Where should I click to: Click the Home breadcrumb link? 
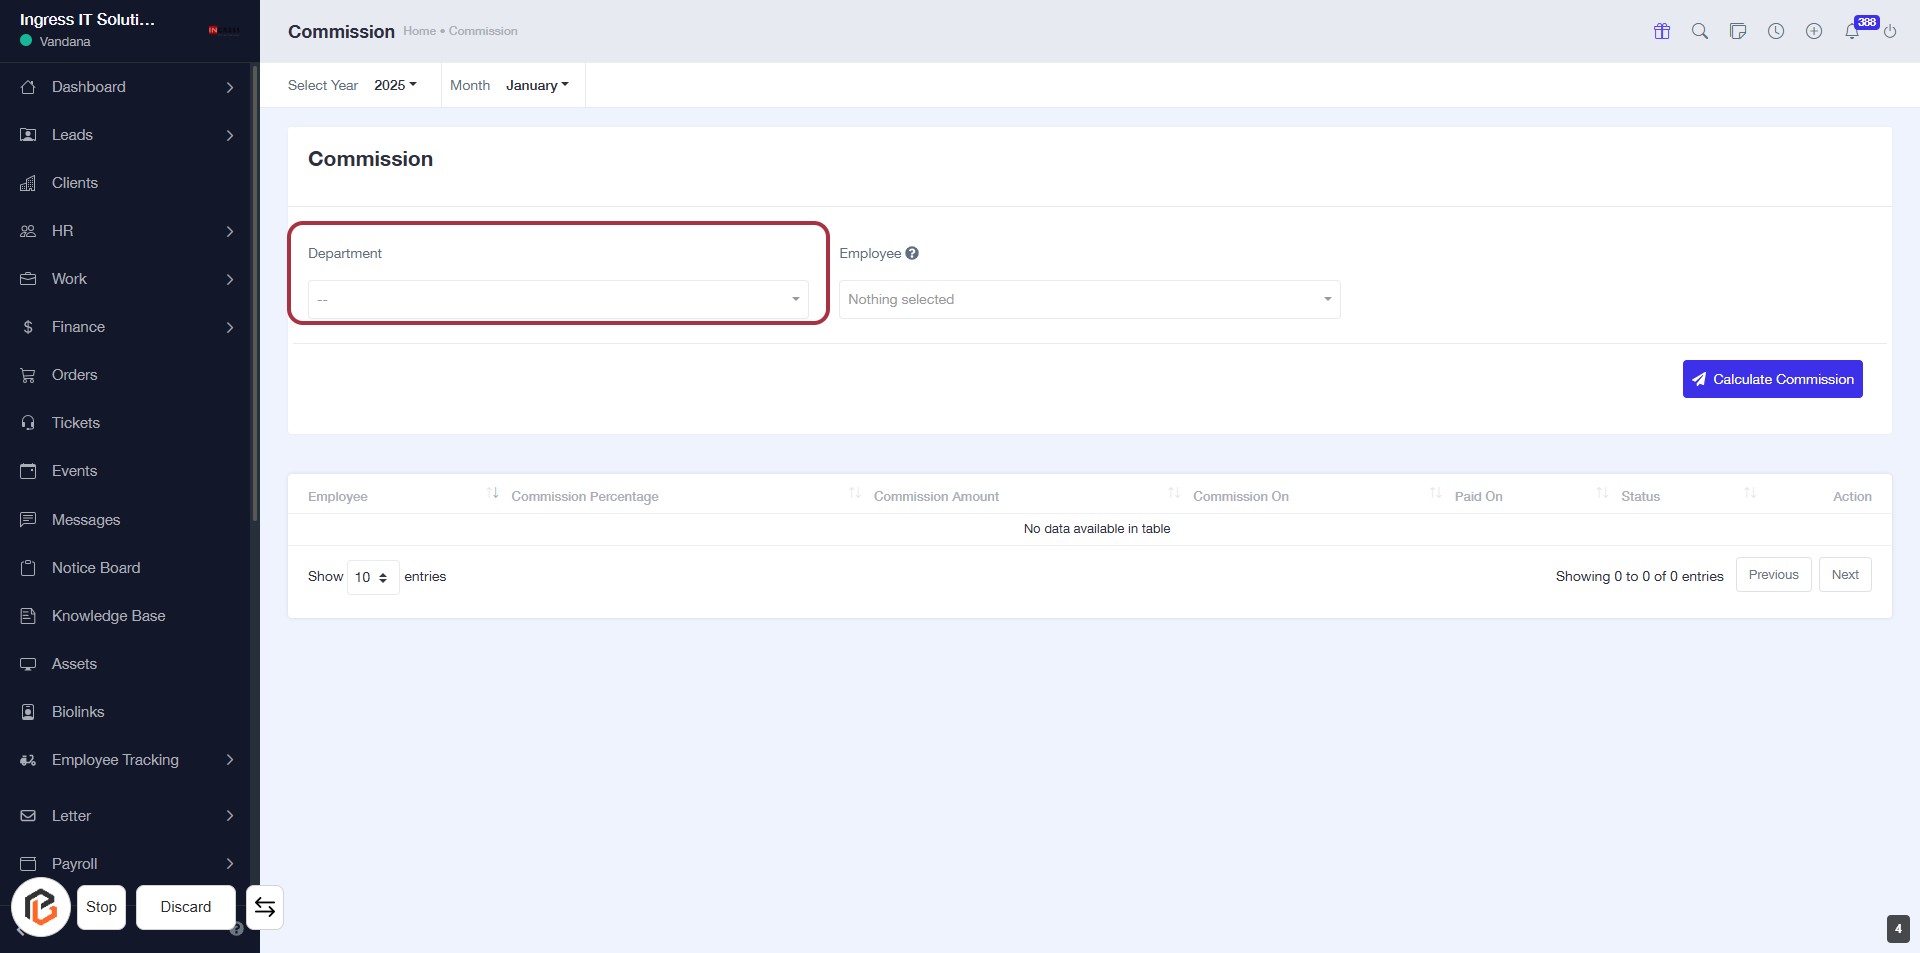point(419,31)
